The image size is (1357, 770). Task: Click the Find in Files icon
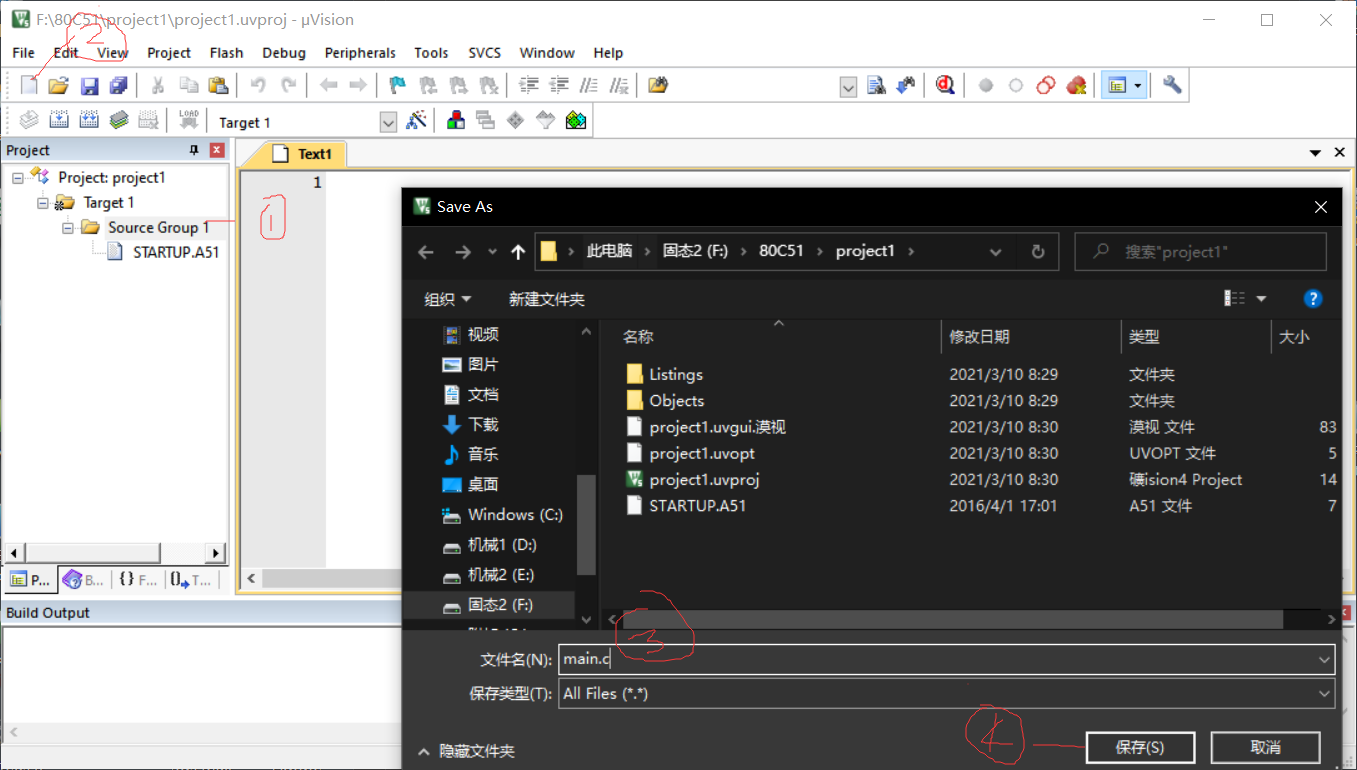coord(877,86)
